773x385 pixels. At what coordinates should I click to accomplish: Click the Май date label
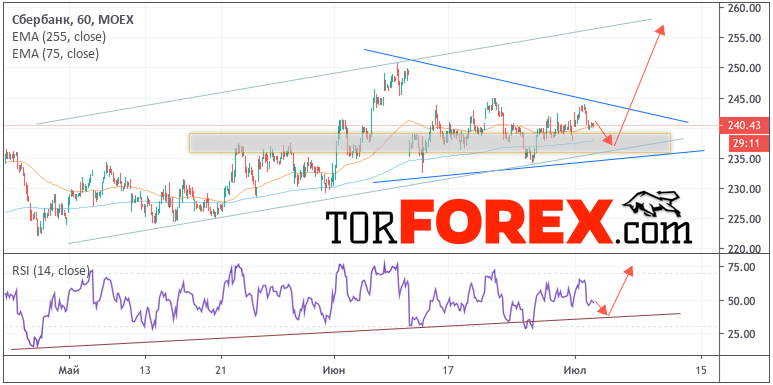coord(69,370)
